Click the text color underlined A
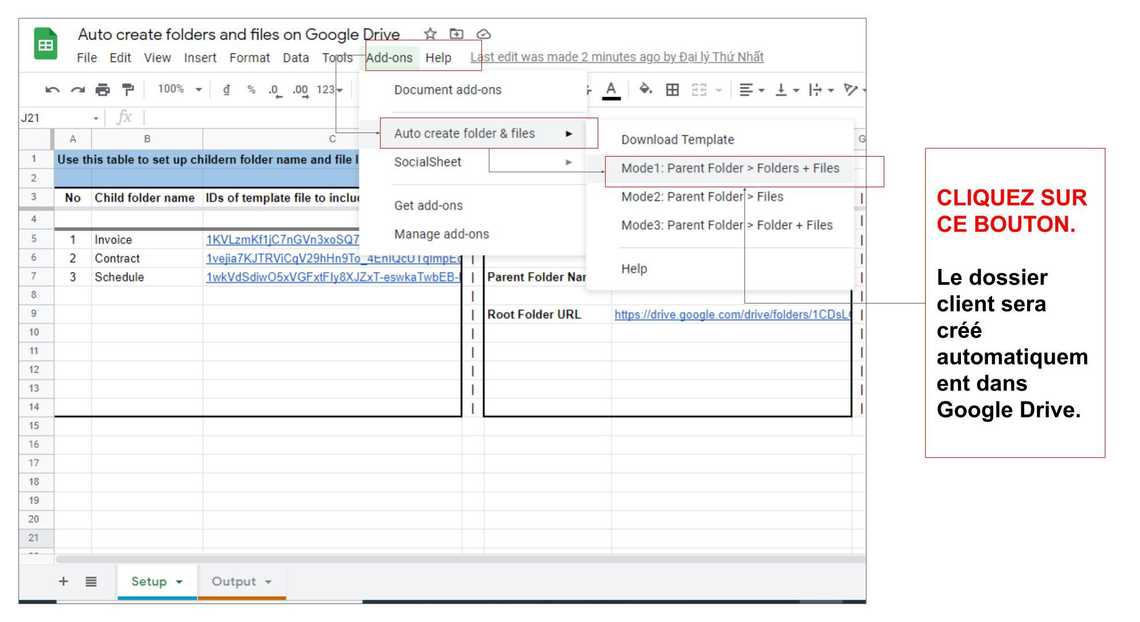1140x622 pixels. point(611,90)
